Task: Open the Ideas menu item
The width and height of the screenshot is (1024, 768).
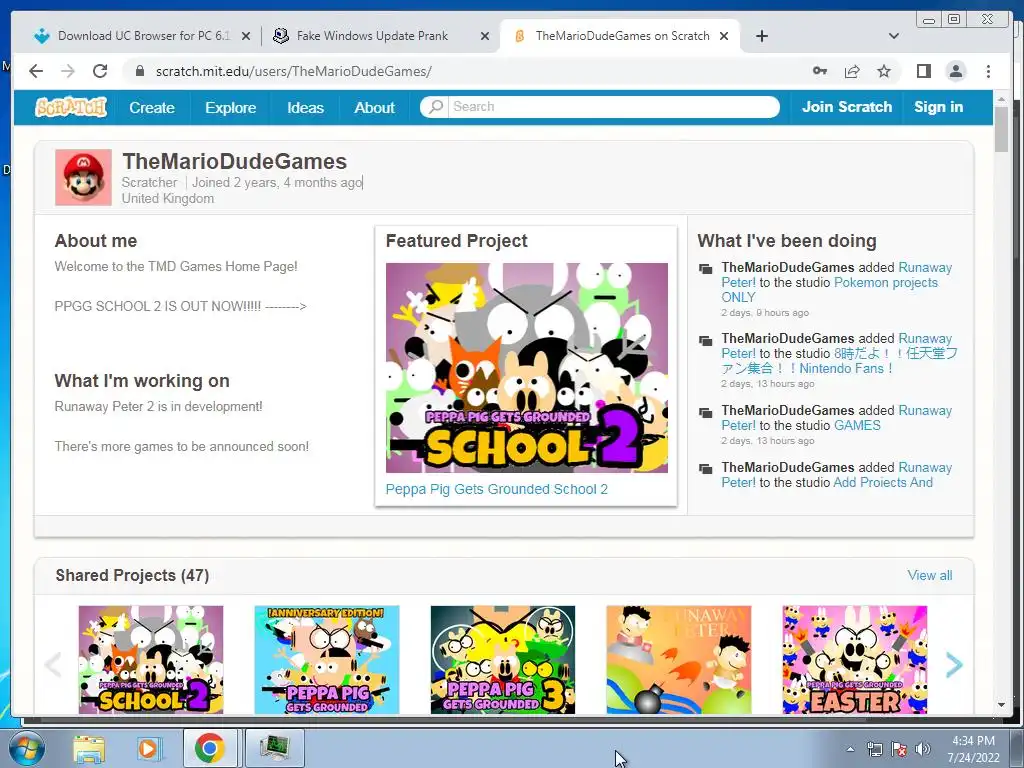Action: point(305,107)
